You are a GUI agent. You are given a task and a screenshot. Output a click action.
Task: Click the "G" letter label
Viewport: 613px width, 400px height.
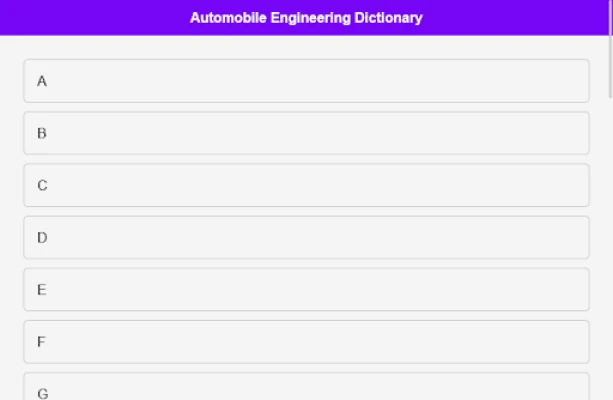click(x=42, y=393)
